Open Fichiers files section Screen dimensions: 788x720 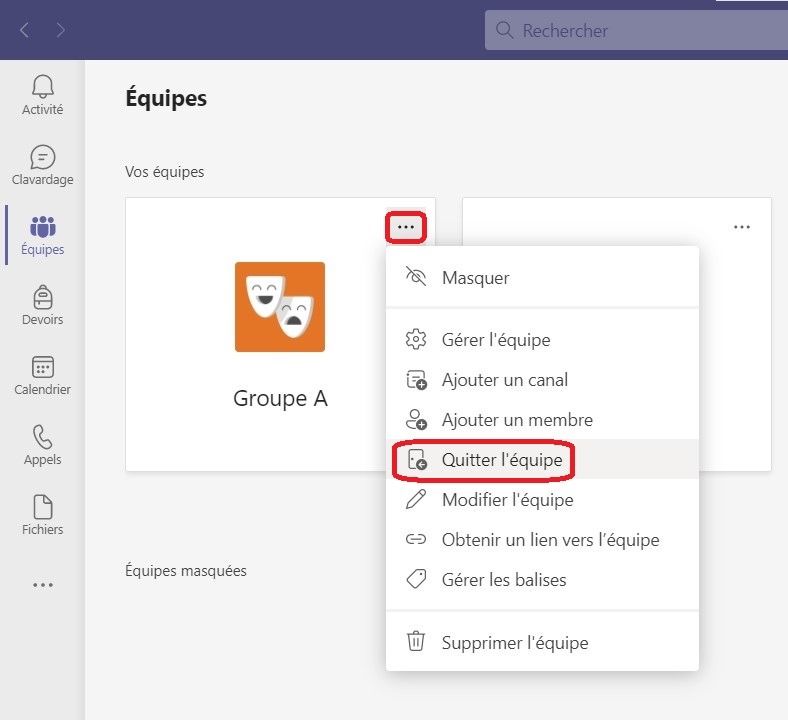(42, 515)
